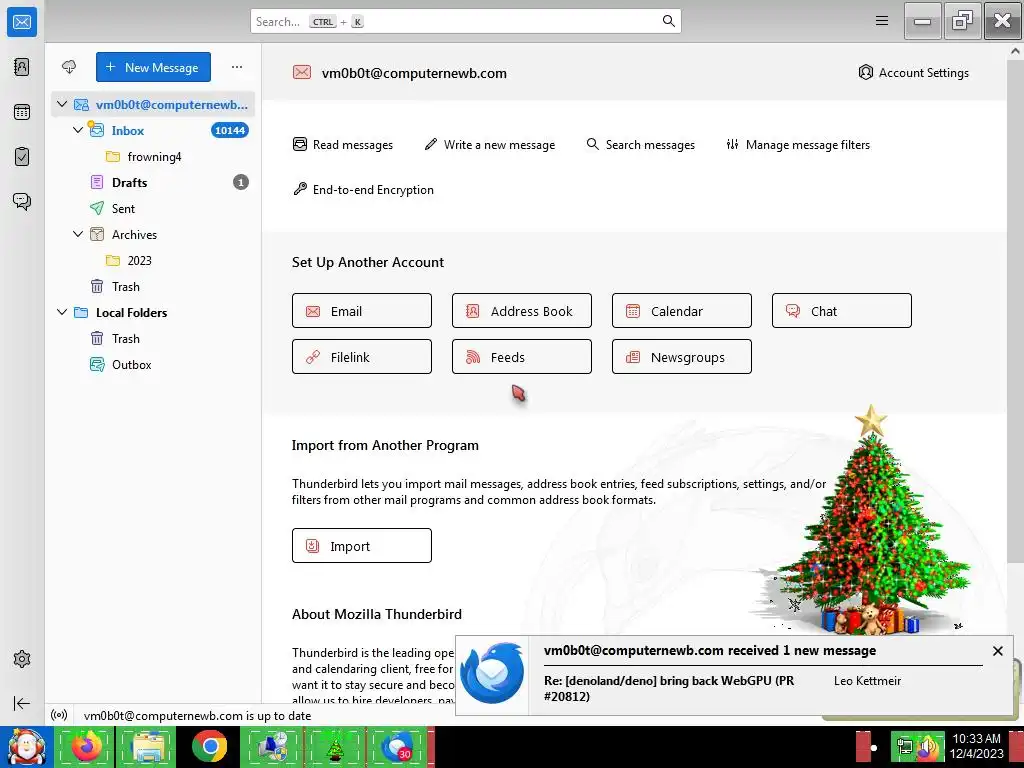Open the folder pane options ellipsis menu
The height and width of the screenshot is (768, 1024).
click(x=236, y=67)
